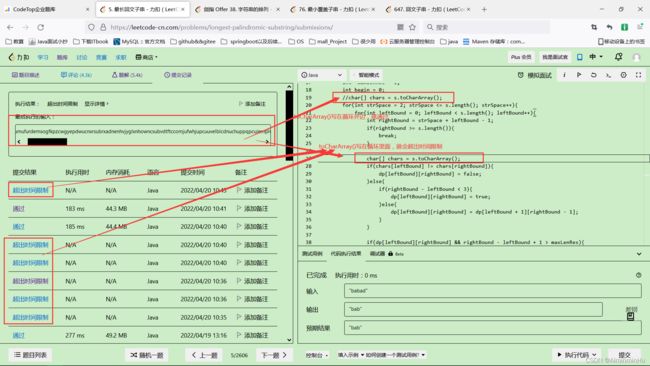Viewport: 650px width, 366px height.
Task: Open the 填入示例 dropdown
Action: point(351,355)
